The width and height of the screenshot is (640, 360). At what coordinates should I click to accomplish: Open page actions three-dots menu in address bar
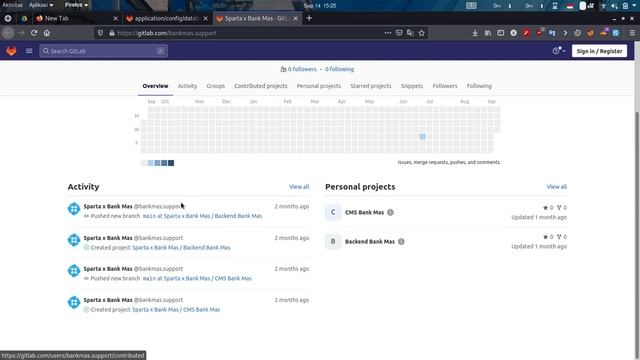(x=387, y=33)
